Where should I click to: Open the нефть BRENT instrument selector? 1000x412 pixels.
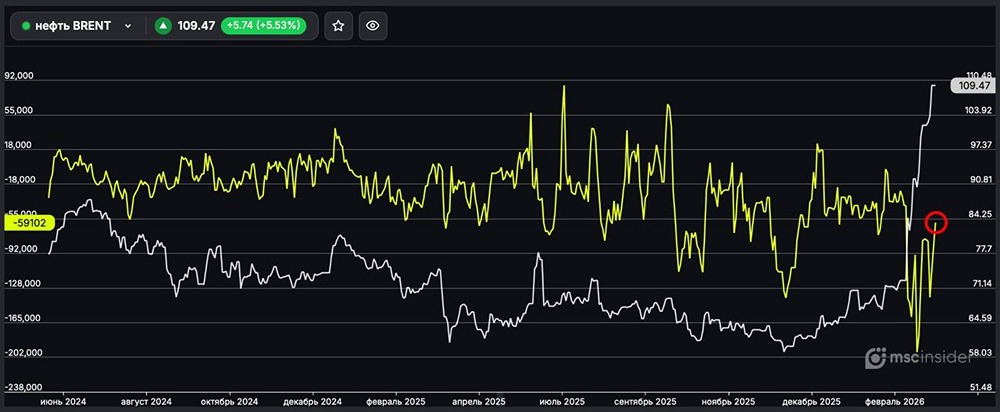tap(76, 26)
